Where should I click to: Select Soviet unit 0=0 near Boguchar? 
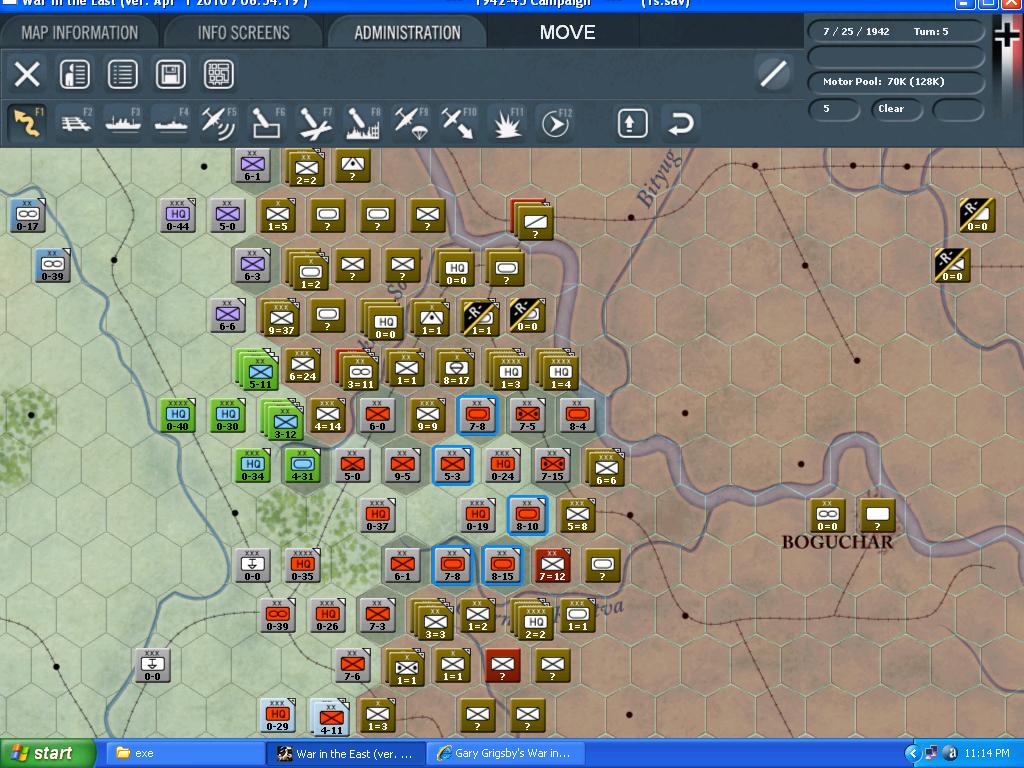(827, 515)
